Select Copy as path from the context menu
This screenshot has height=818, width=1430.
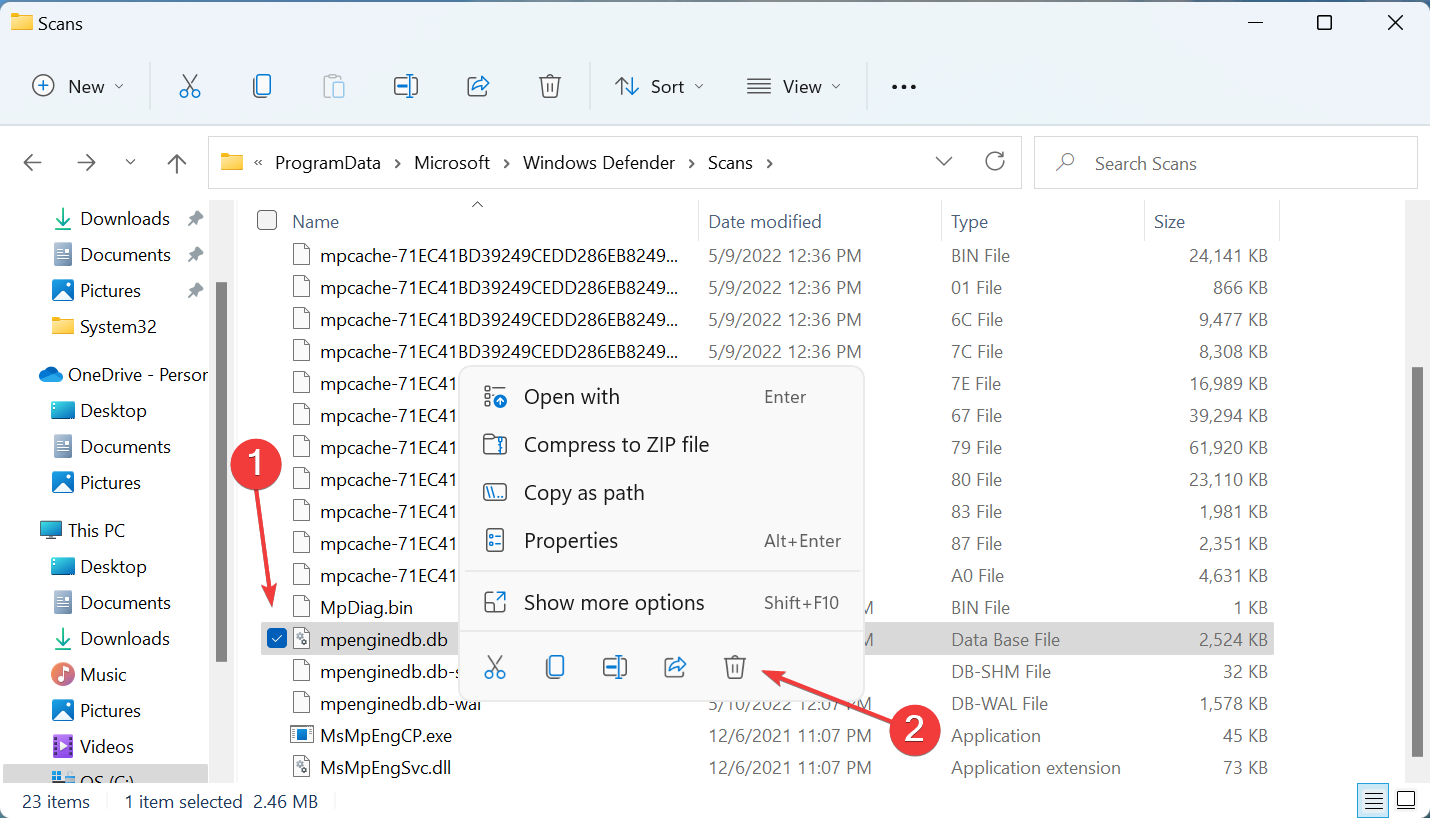584,492
